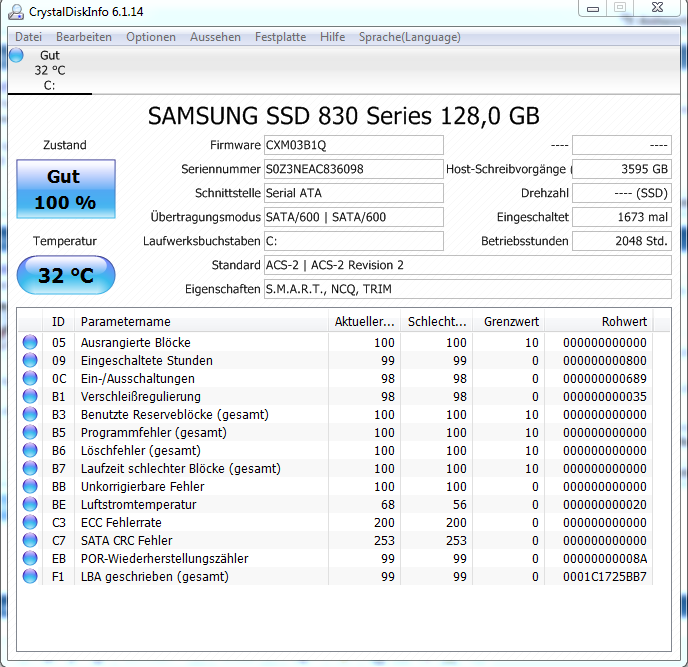Open the Sprache(Language) menu

[x=410, y=37]
